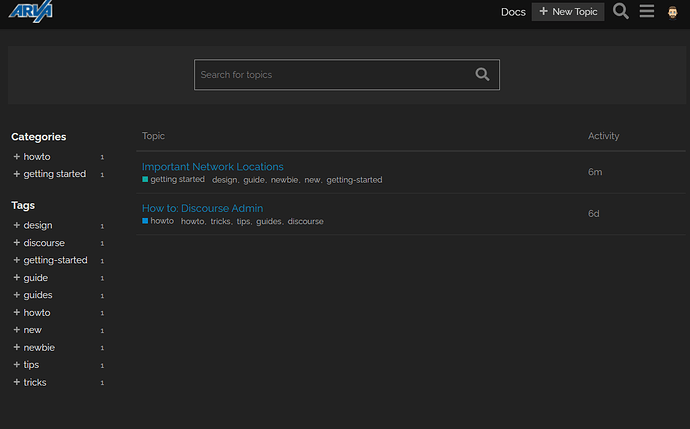Click plus icon beside discourse tag
The image size is (690, 429).
tap(17, 243)
